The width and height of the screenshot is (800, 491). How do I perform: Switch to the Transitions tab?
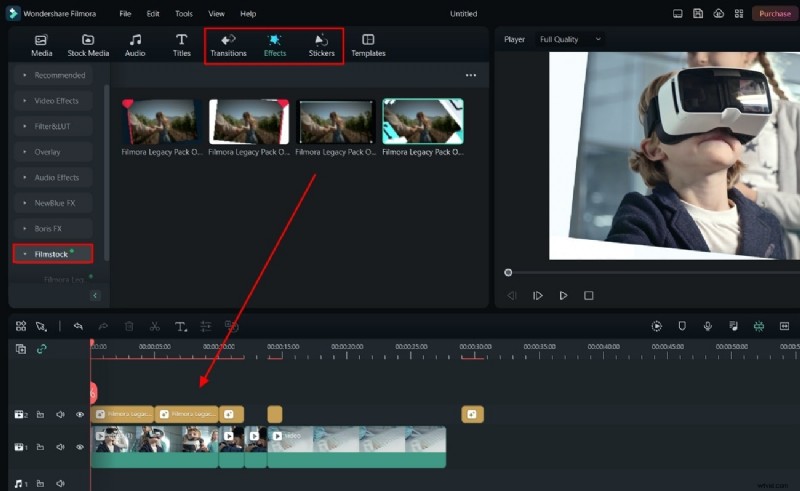[228, 45]
